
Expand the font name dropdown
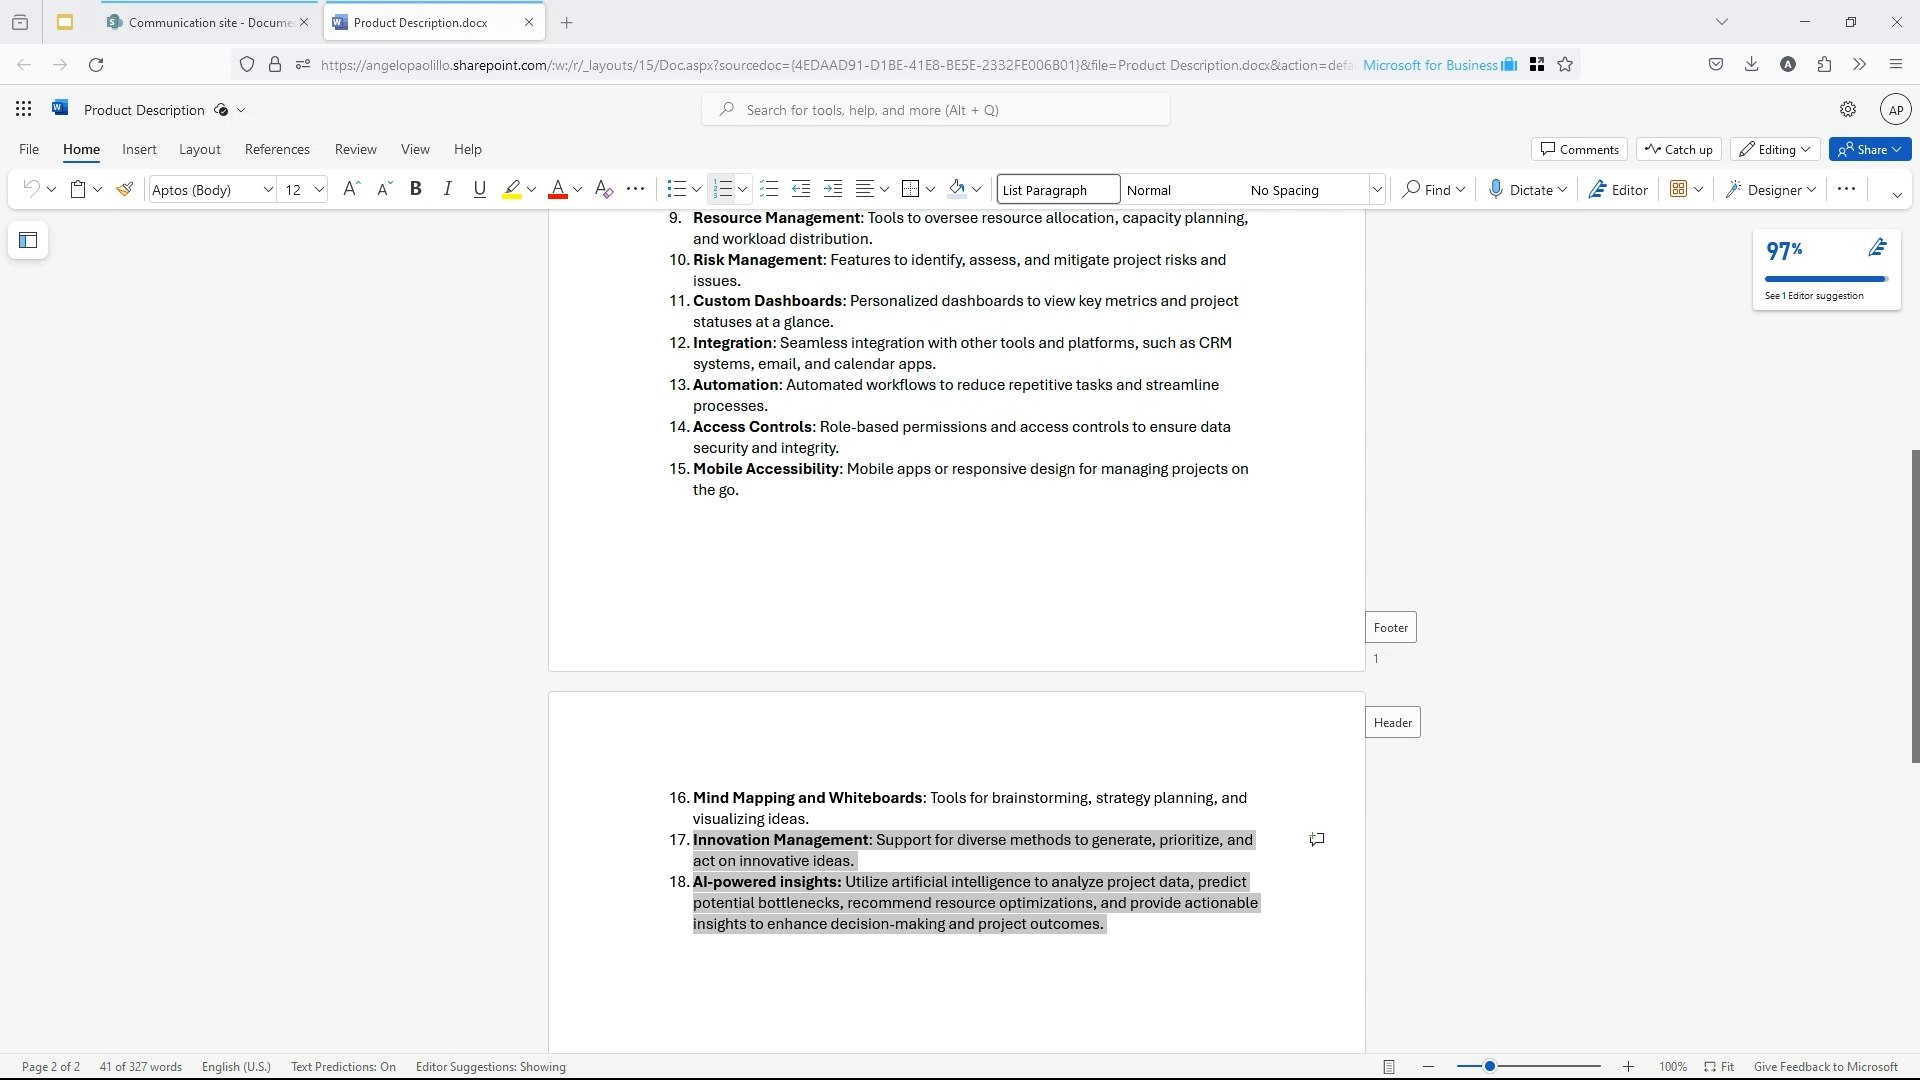[268, 190]
